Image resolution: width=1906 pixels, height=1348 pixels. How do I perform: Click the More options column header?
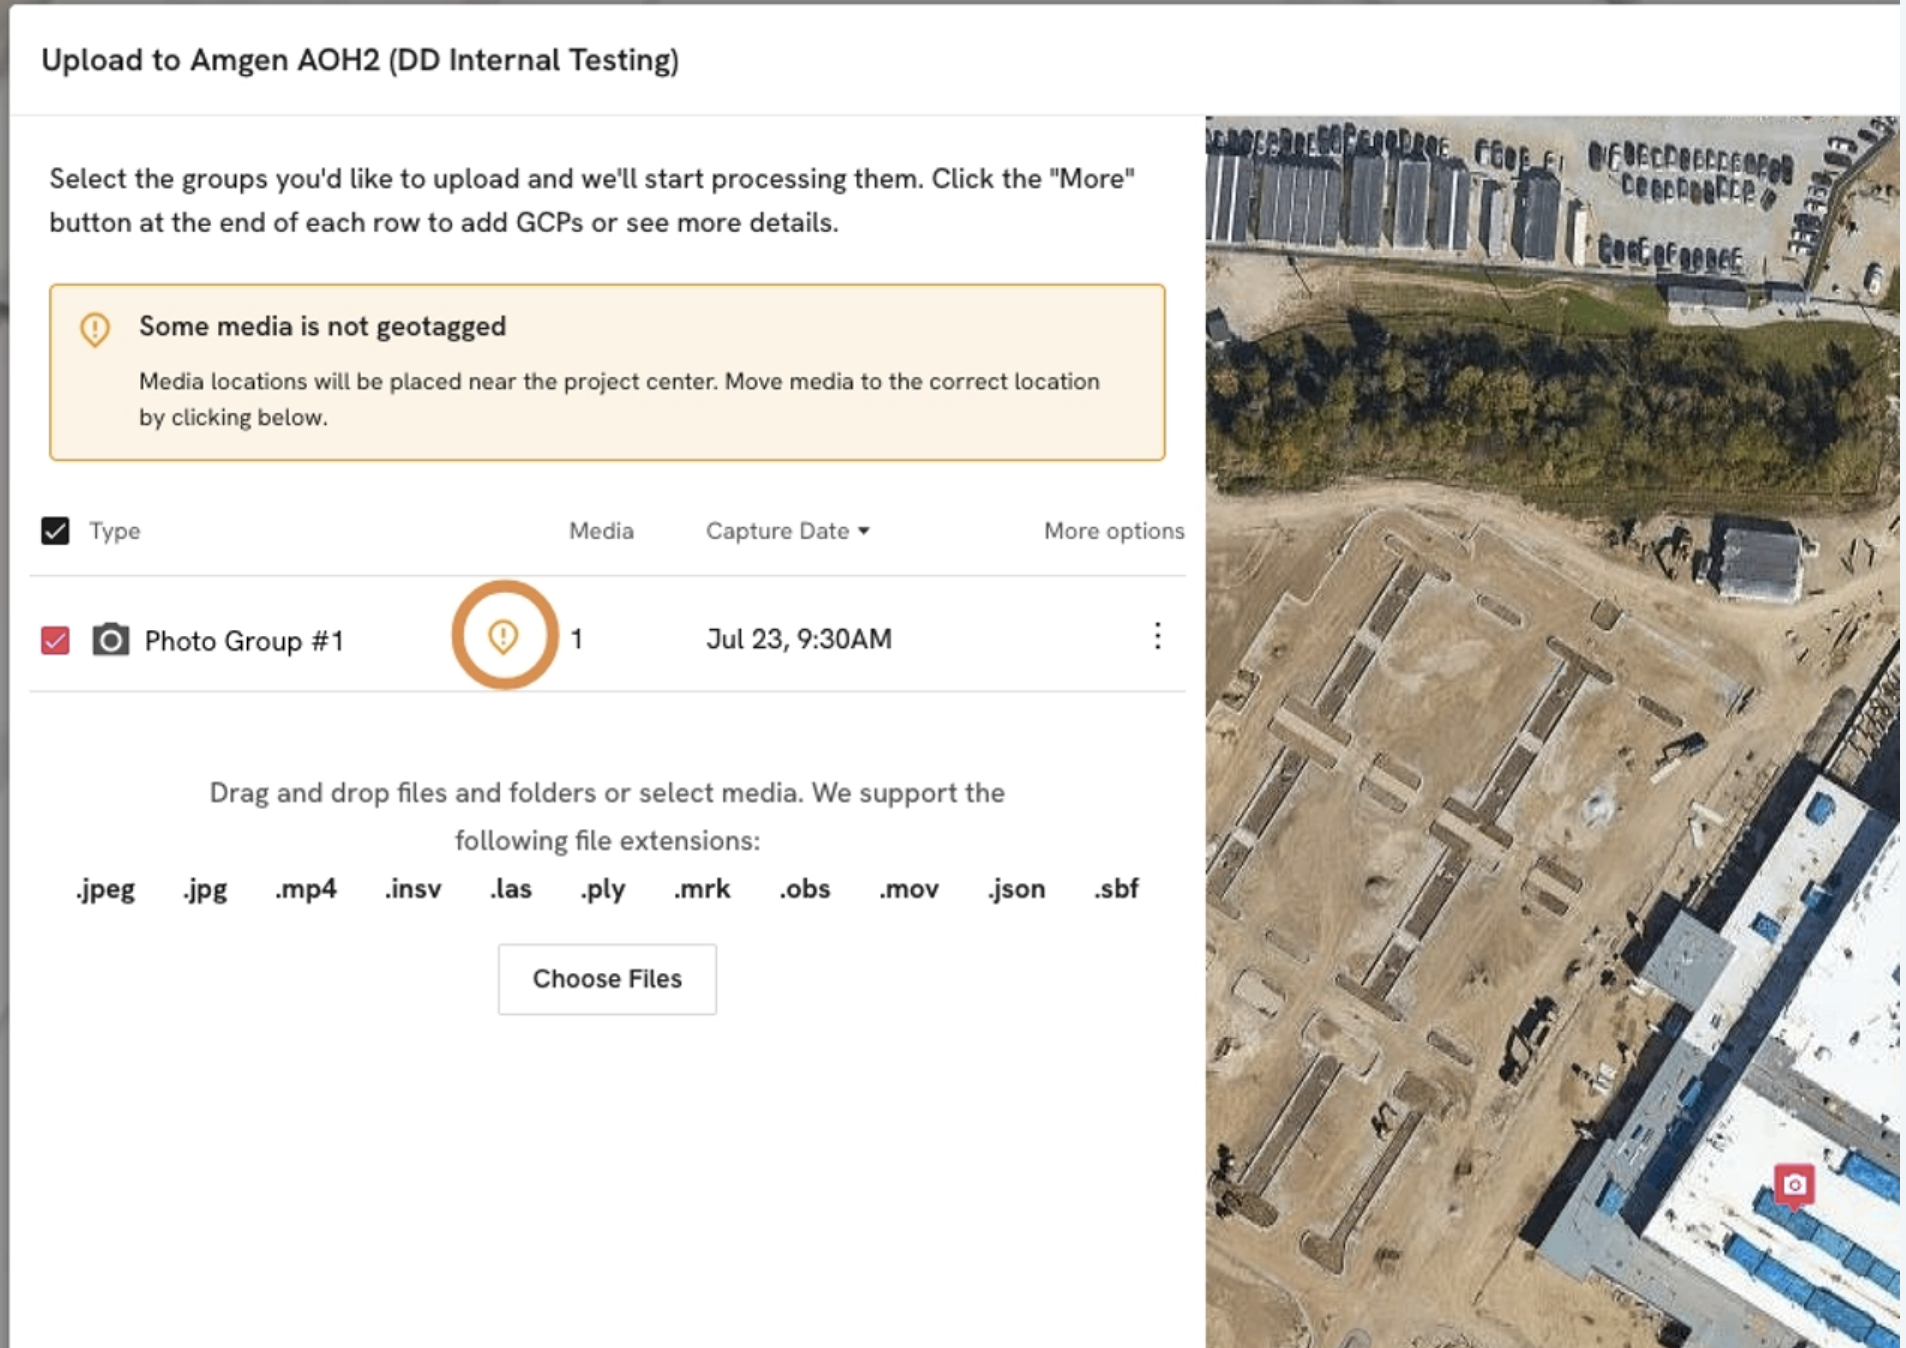1113,531
